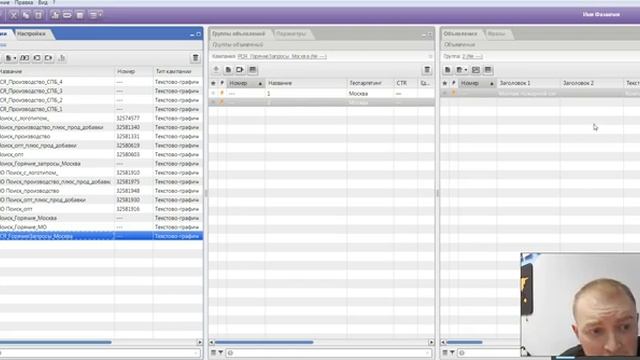Toggle the star on the selected ad row

(x=445, y=93)
